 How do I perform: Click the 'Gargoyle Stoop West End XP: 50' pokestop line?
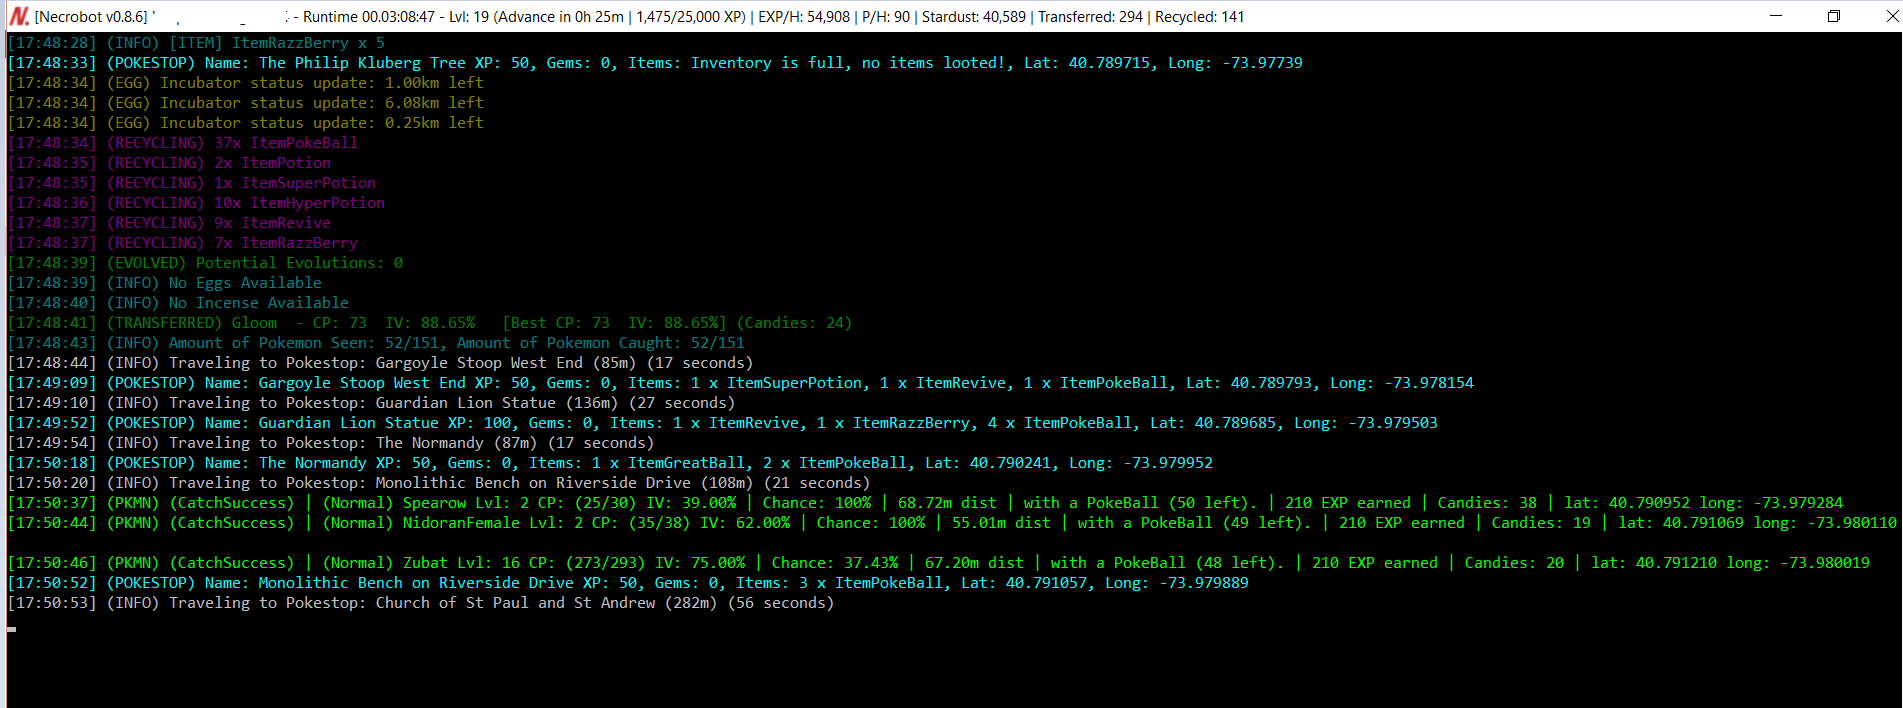(x=741, y=383)
